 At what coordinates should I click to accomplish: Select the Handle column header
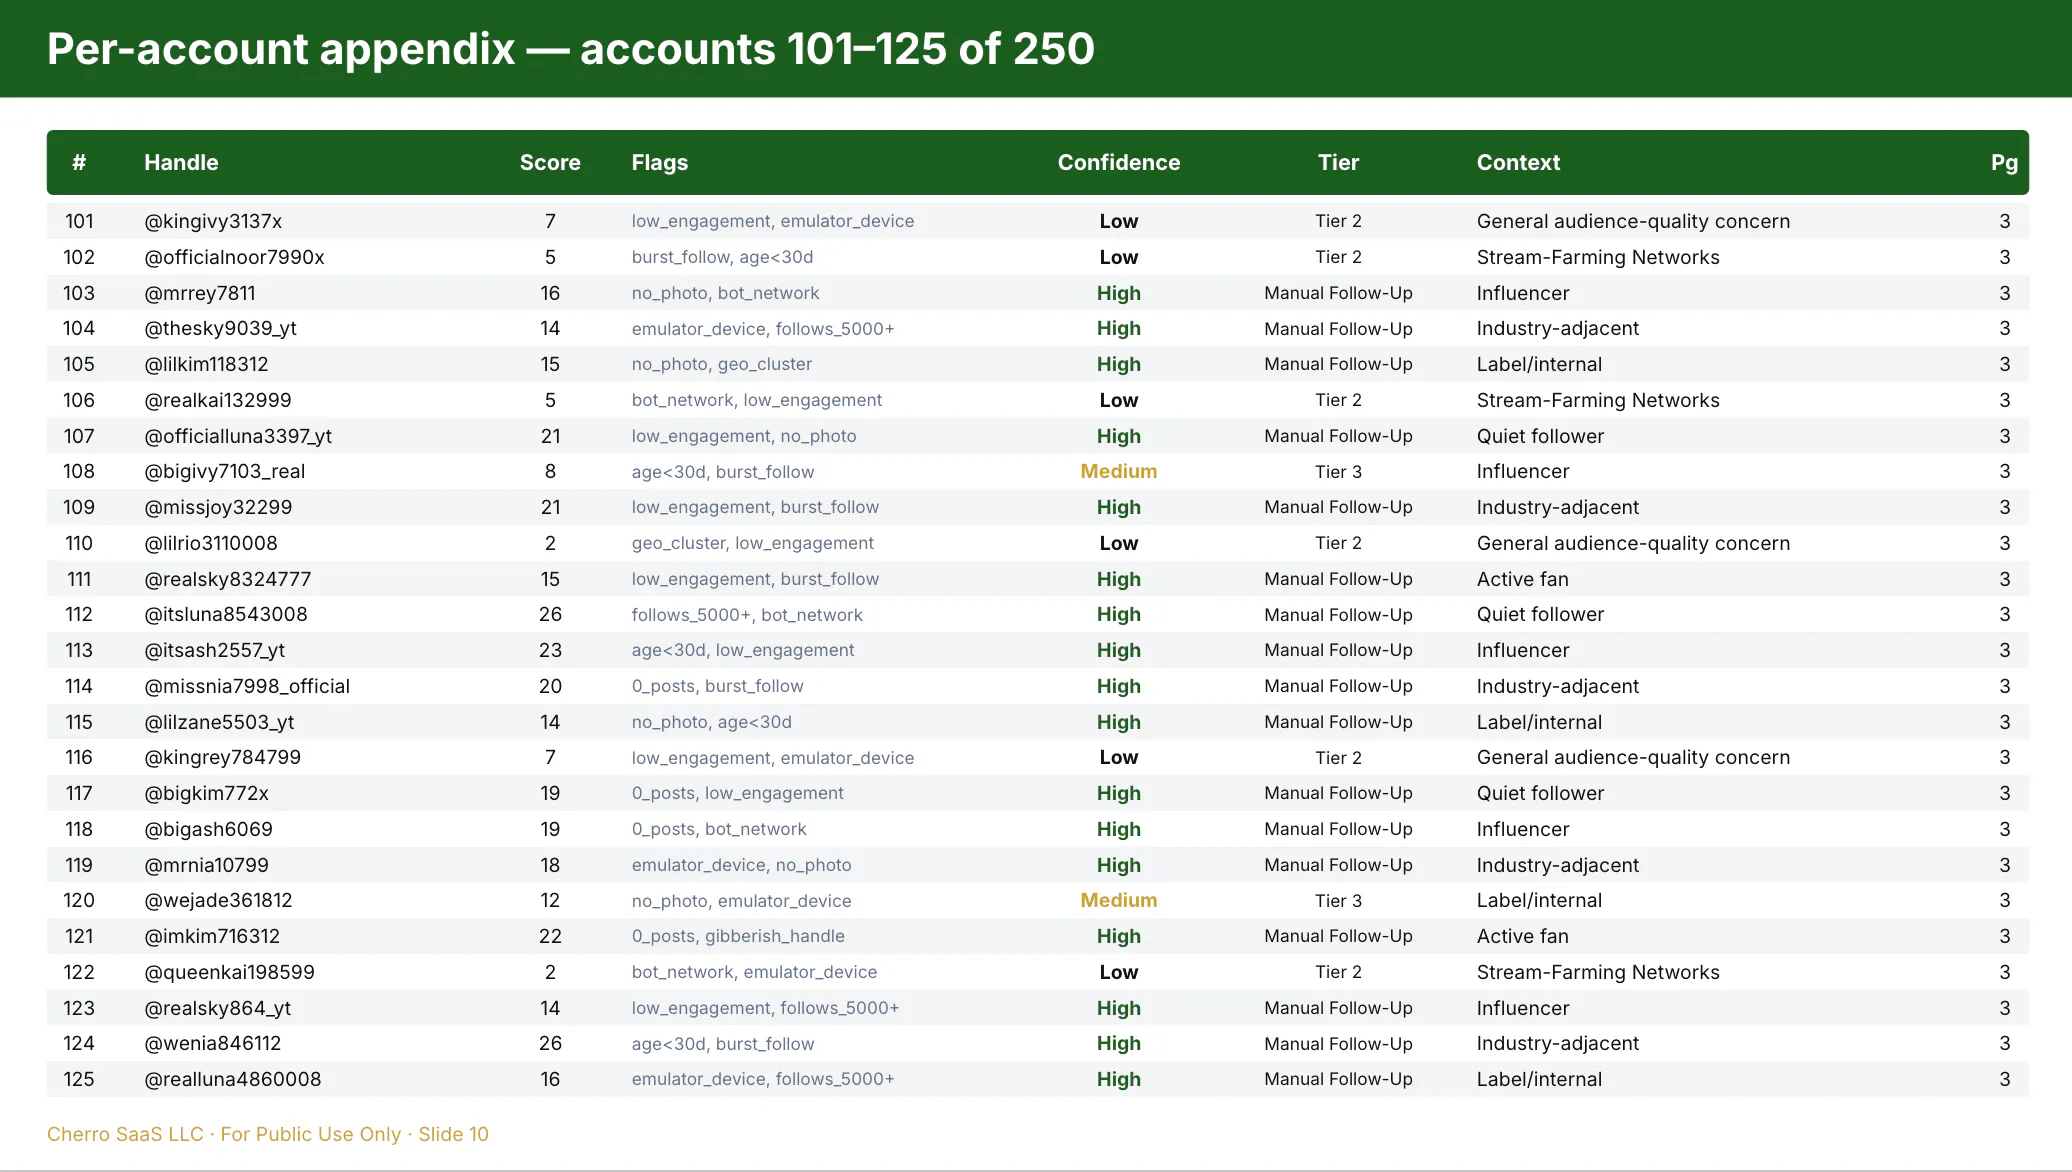coord(181,162)
